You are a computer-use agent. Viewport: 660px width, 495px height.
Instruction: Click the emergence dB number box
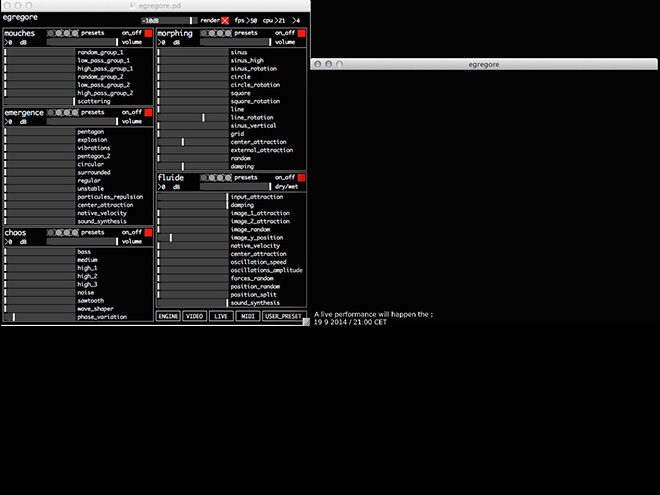coord(11,122)
